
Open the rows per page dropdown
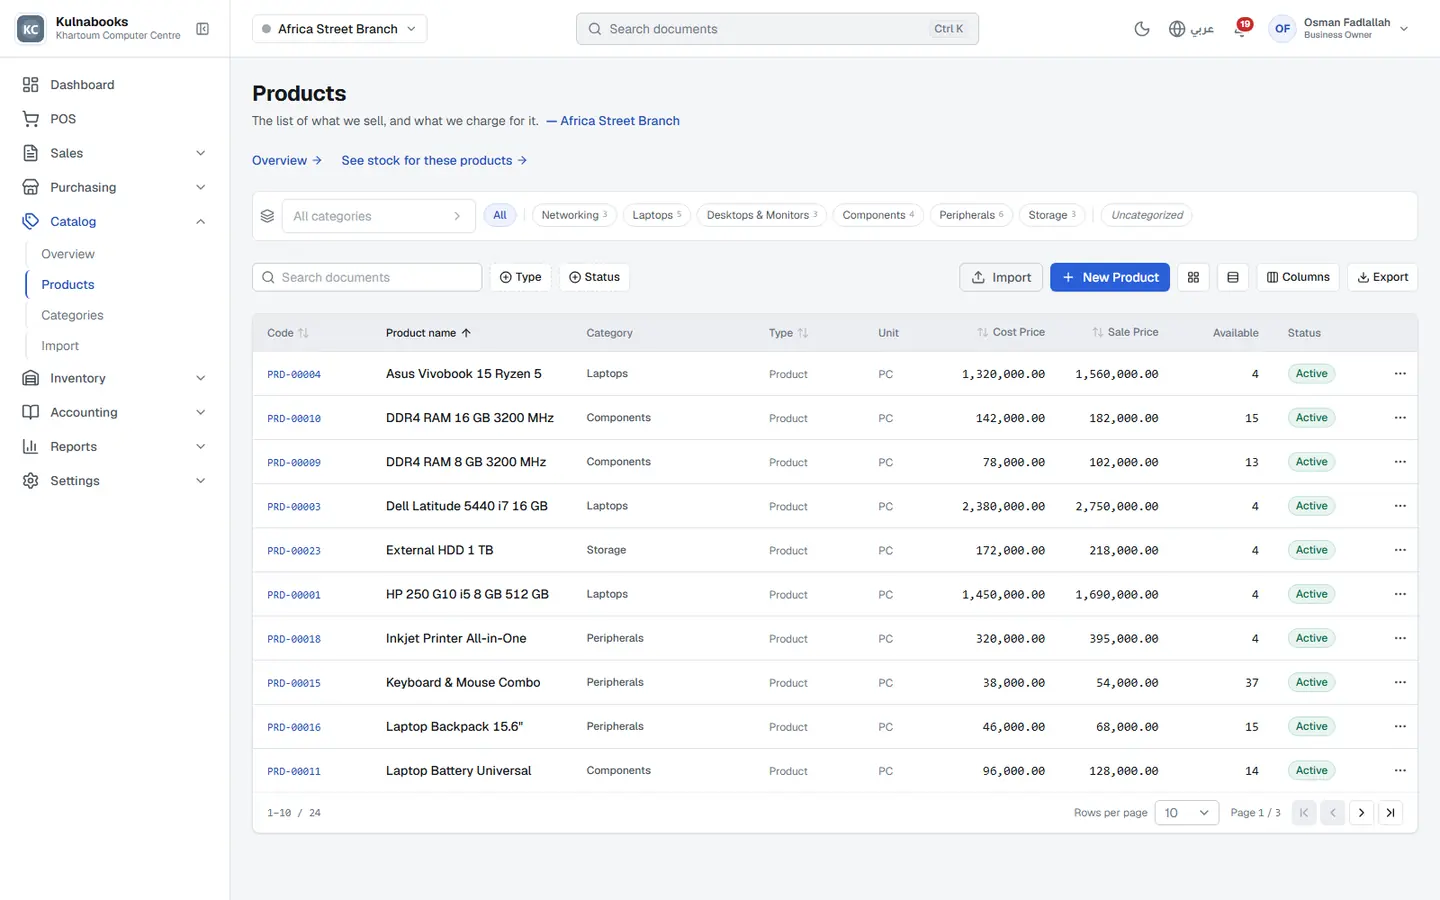(x=1186, y=813)
